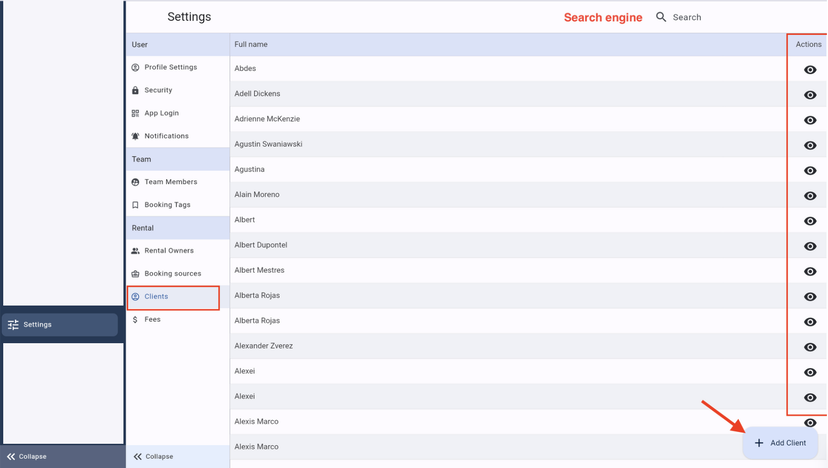Click the Booking sources briefcase icon
Viewport: 828px width, 468px height.
135,274
